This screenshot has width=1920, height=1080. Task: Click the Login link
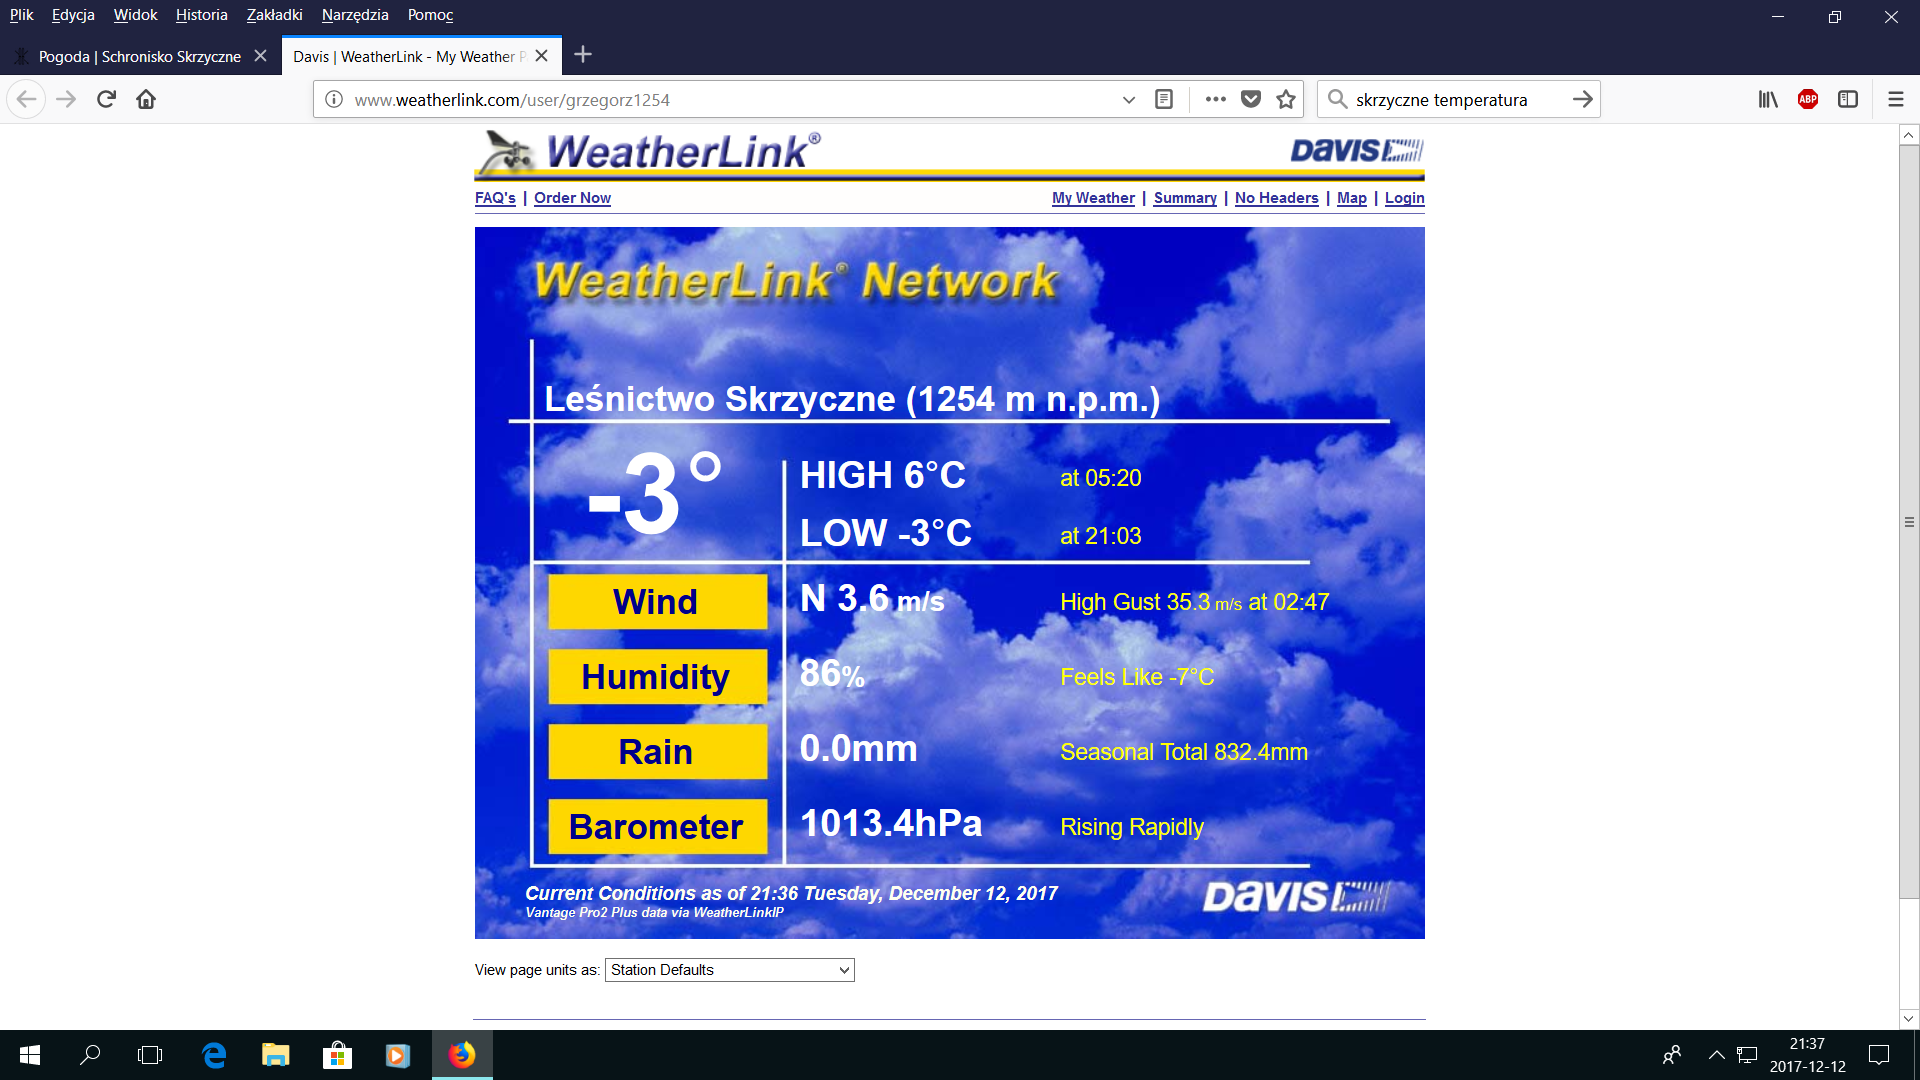tap(1404, 198)
